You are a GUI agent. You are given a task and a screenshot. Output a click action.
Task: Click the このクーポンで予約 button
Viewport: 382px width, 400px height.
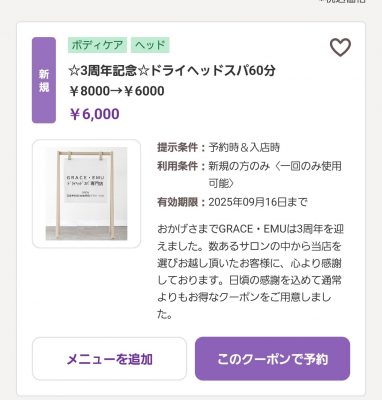(272, 359)
